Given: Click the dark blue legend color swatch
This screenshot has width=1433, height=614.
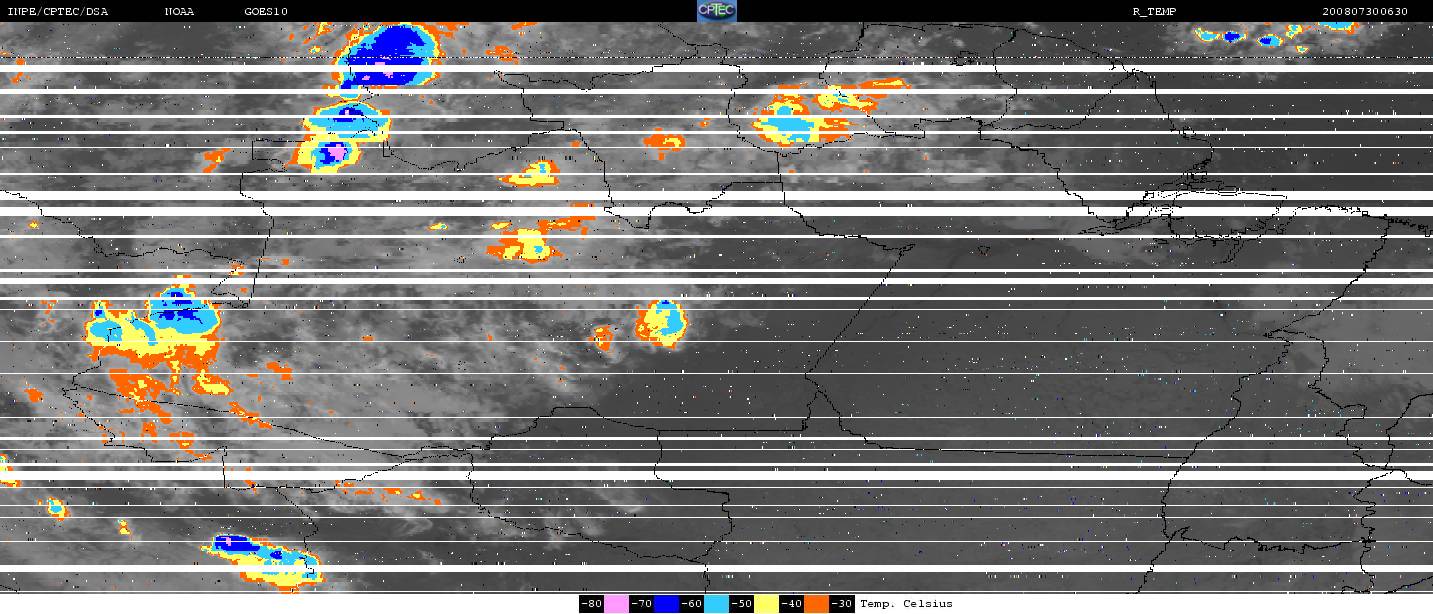Looking at the screenshot, I should tap(666, 604).
